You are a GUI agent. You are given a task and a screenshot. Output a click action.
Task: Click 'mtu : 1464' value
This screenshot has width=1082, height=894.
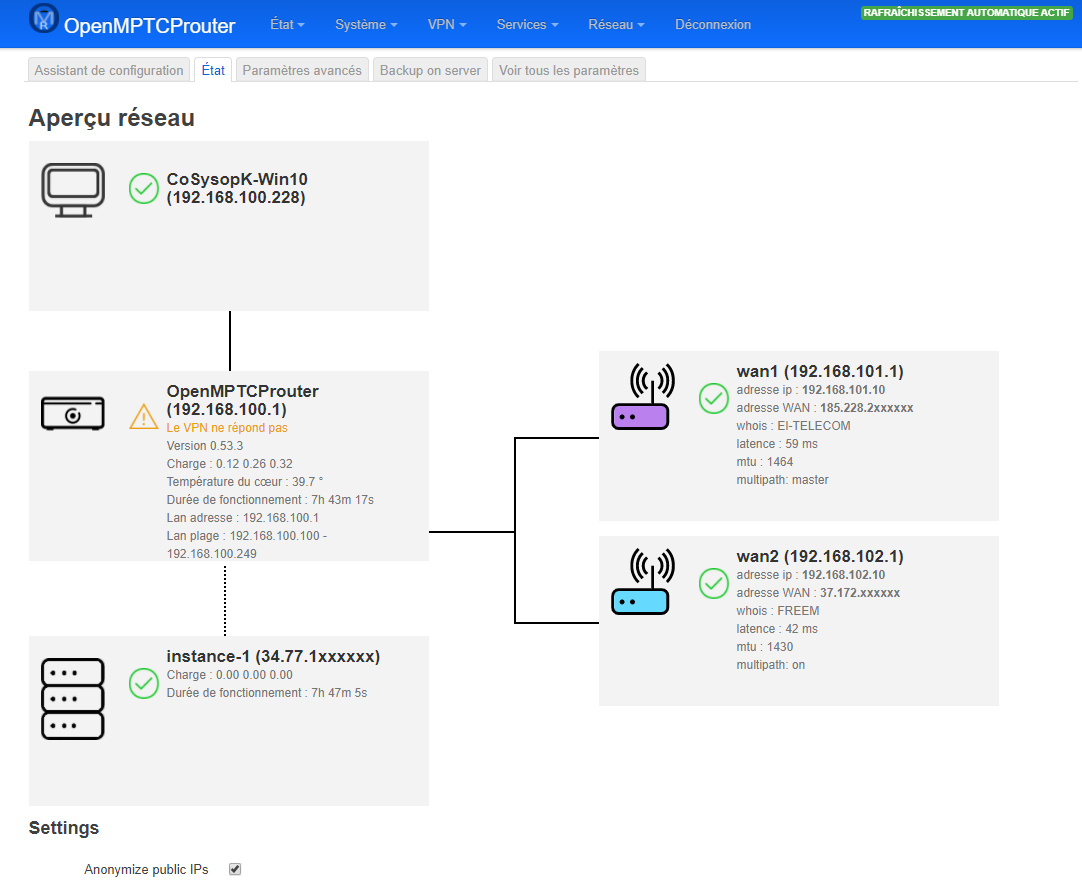[765, 461]
